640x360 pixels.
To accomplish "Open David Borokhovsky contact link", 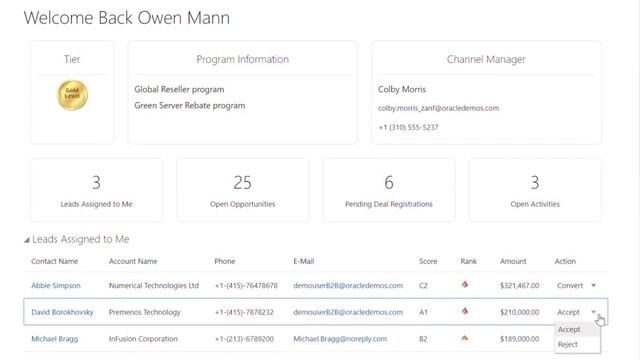I will coord(62,312).
